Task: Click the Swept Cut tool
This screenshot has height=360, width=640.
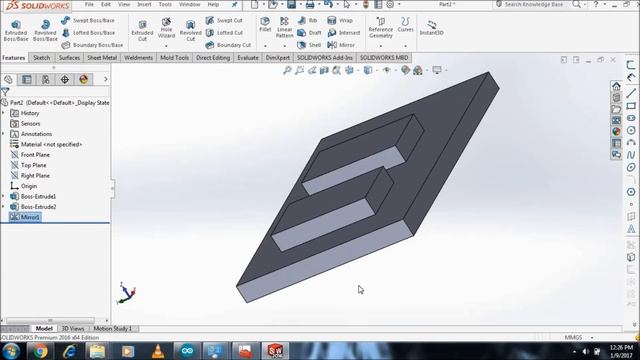Action: (224, 20)
